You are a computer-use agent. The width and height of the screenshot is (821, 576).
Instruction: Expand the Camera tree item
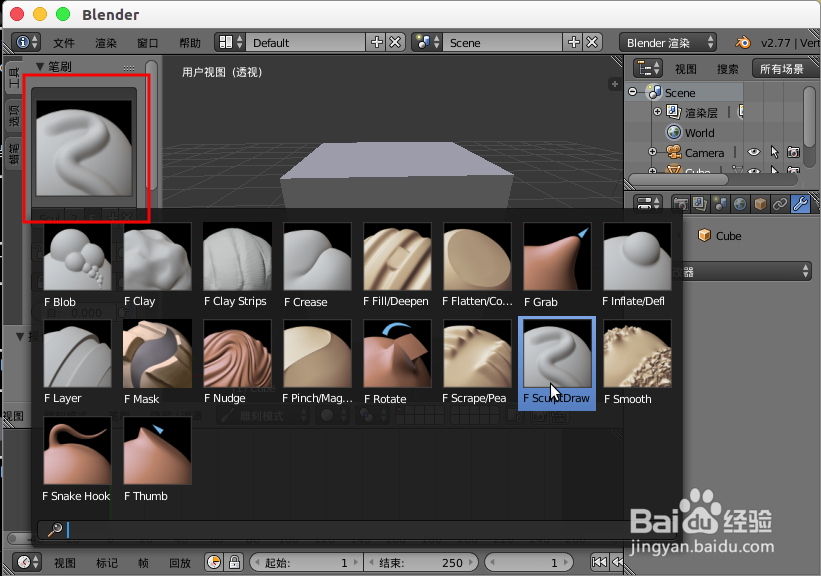652,152
